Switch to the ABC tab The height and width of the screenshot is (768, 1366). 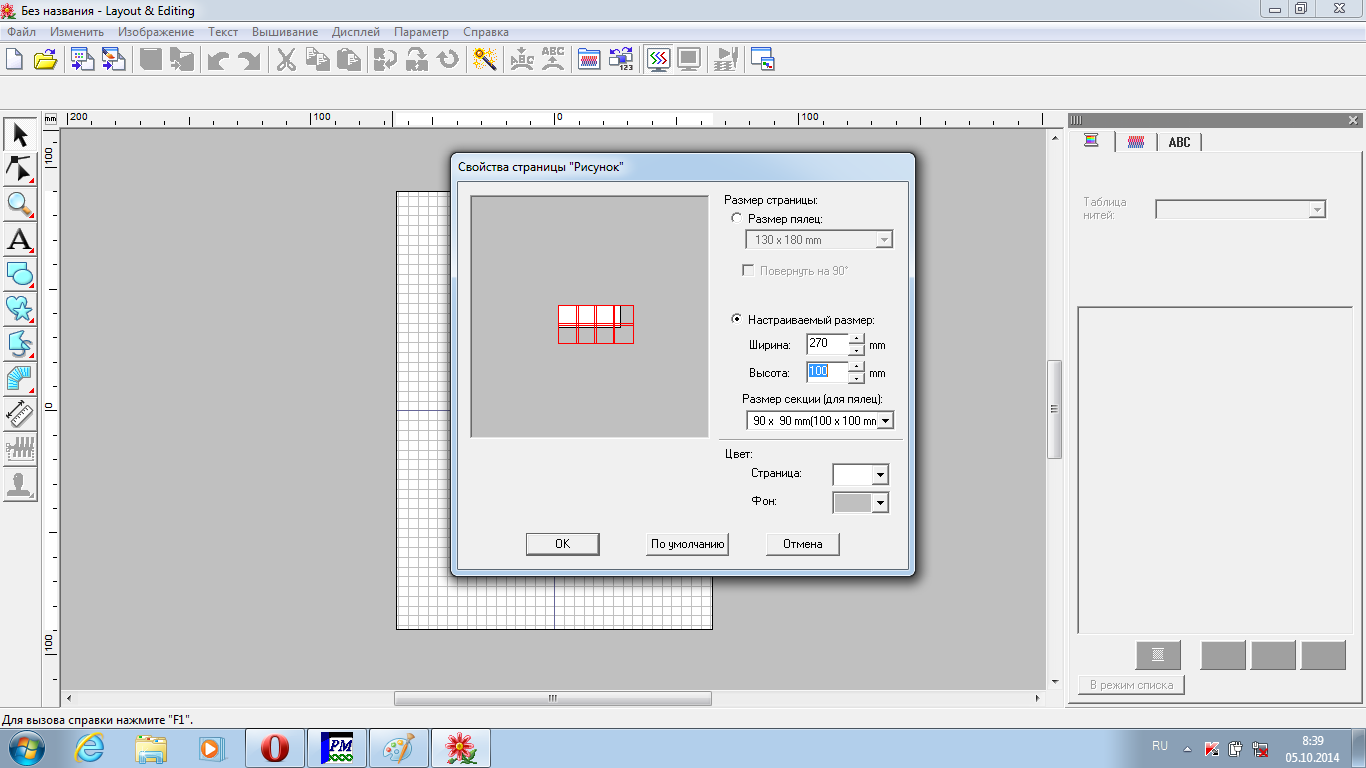point(1180,143)
